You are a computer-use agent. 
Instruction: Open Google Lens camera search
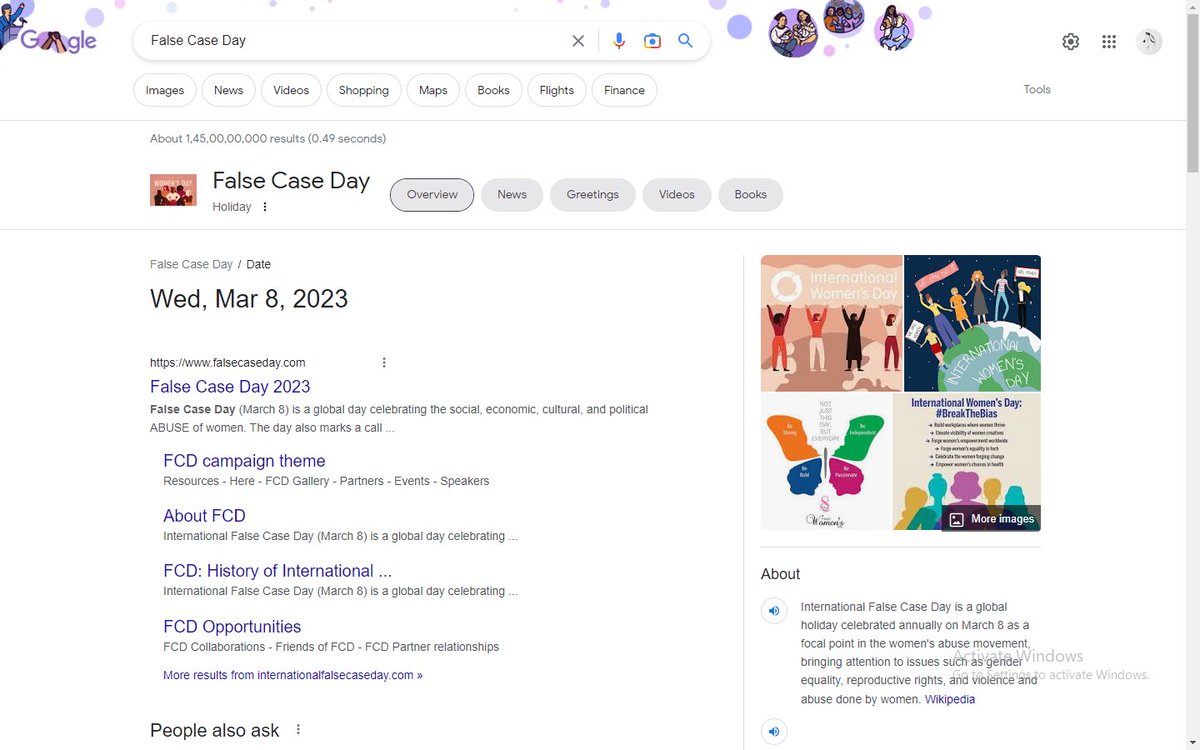(652, 41)
